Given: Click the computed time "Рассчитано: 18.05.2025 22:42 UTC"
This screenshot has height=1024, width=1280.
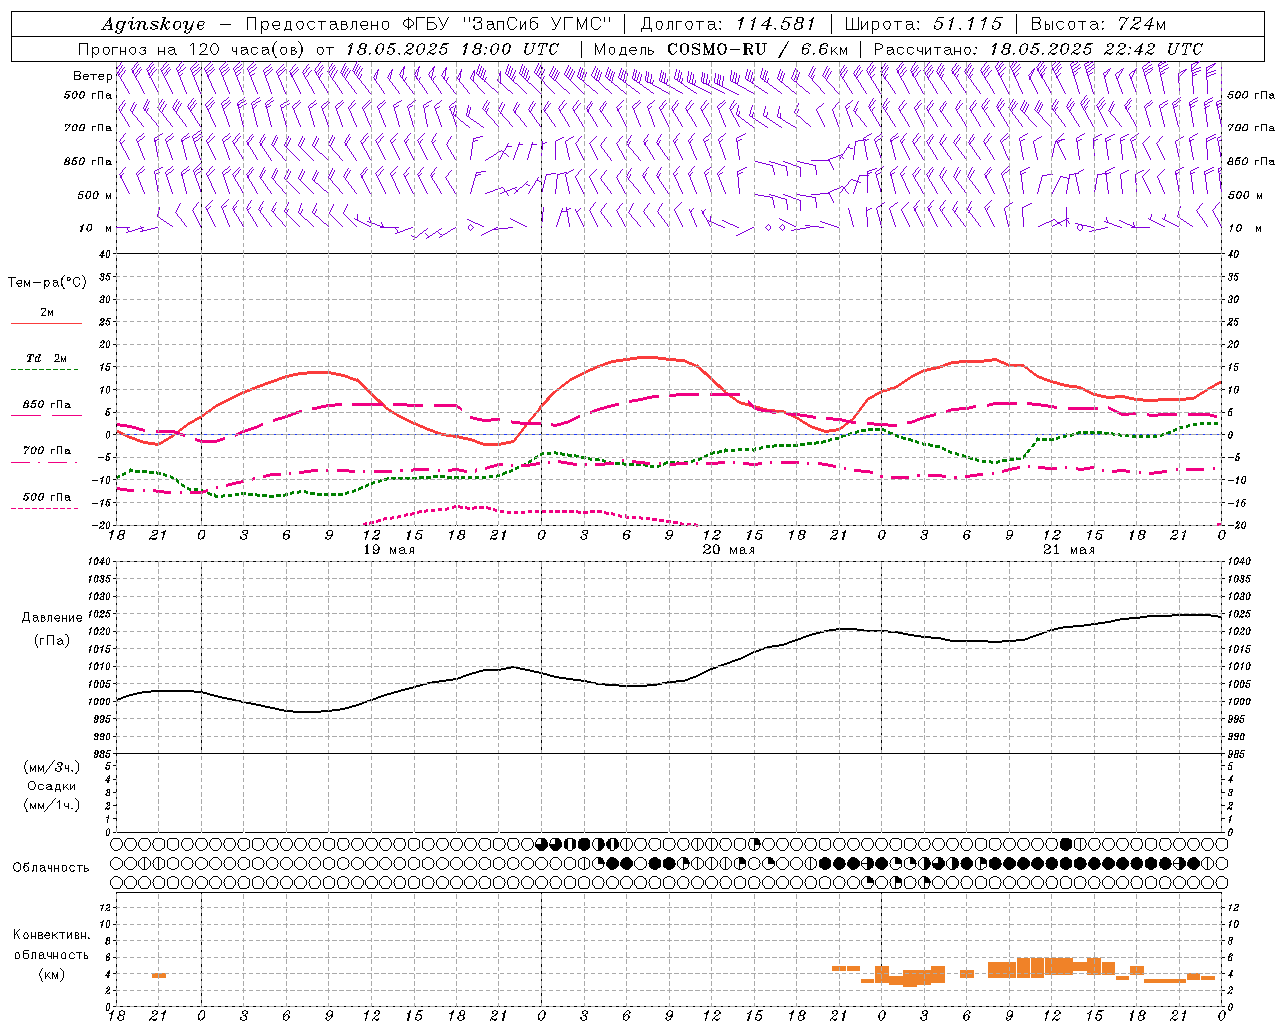Looking at the screenshot, I should click(x=1038, y=49).
